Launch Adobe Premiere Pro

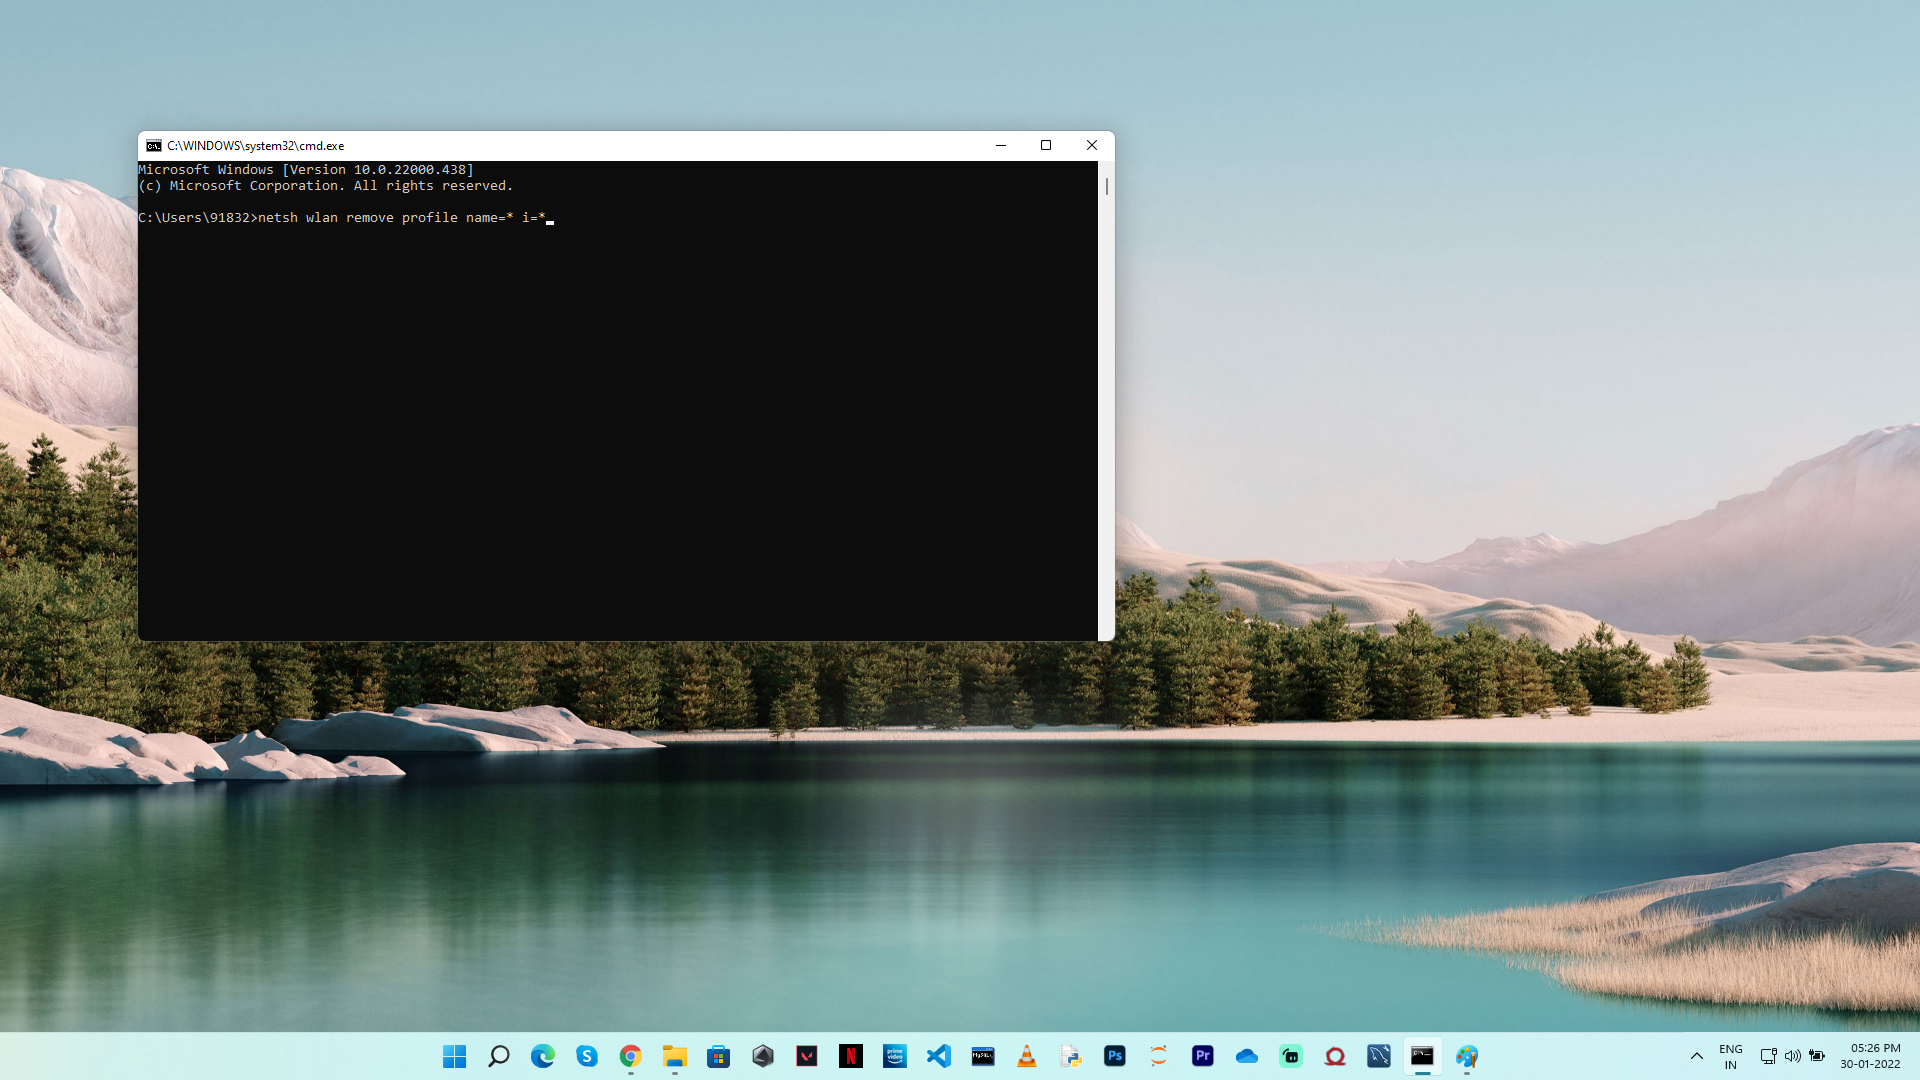point(1202,1056)
